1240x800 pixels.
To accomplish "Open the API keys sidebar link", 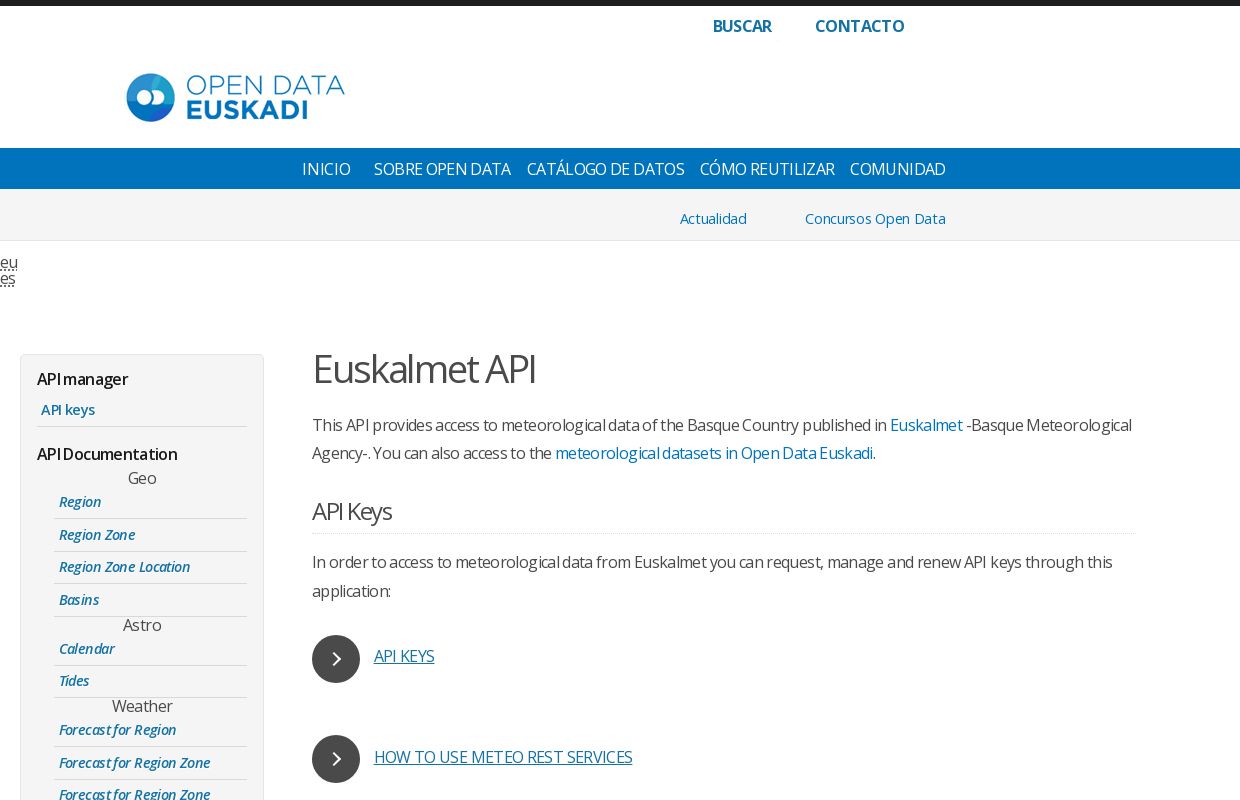I will click(x=68, y=410).
